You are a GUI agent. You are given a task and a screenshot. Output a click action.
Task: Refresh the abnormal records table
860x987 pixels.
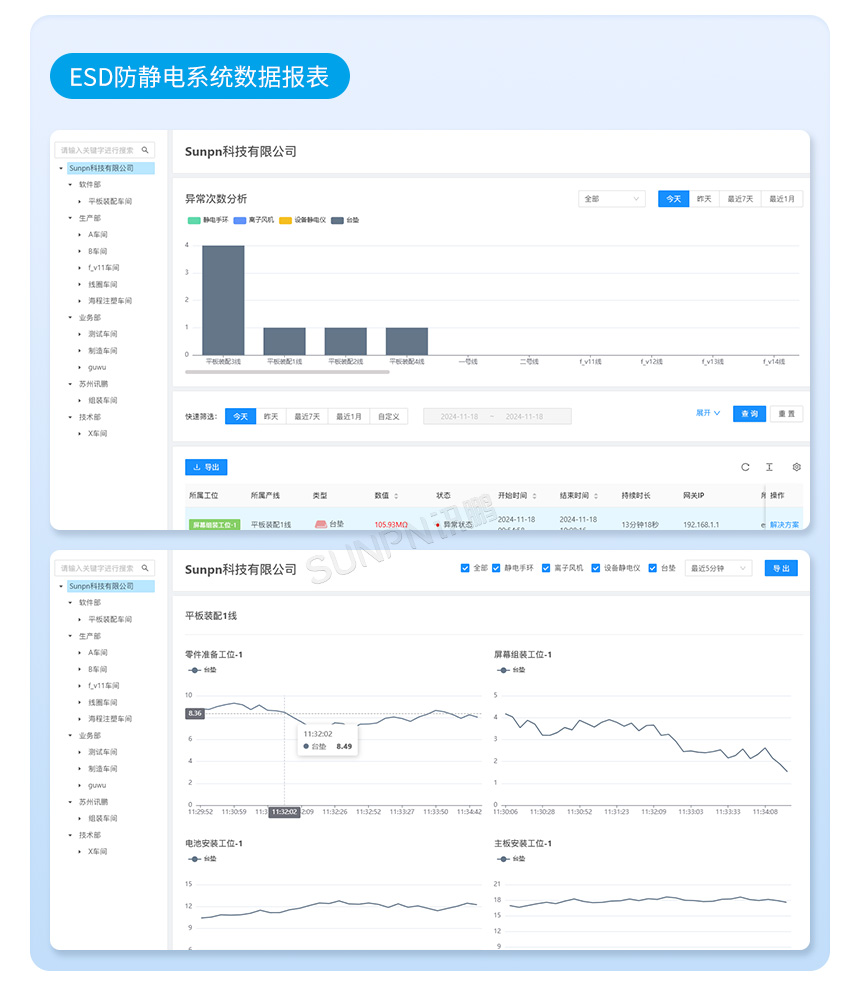[x=745, y=466]
